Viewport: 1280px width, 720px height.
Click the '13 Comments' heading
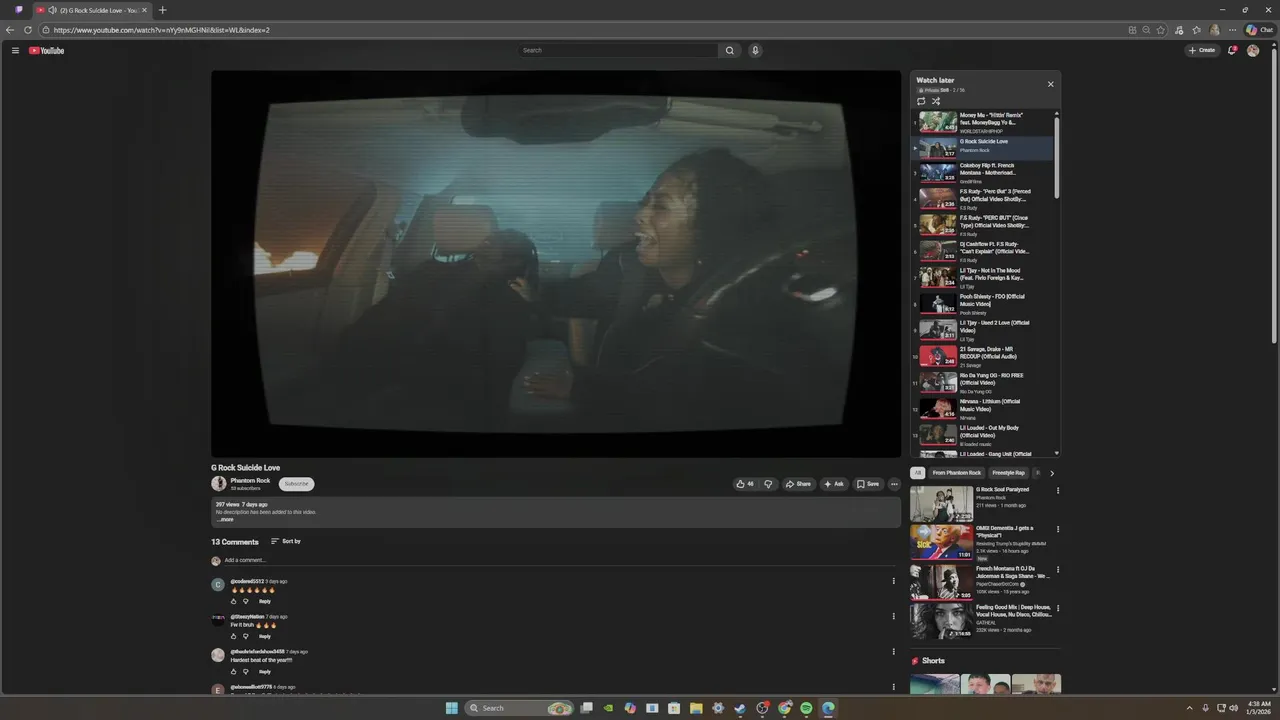[235, 542]
